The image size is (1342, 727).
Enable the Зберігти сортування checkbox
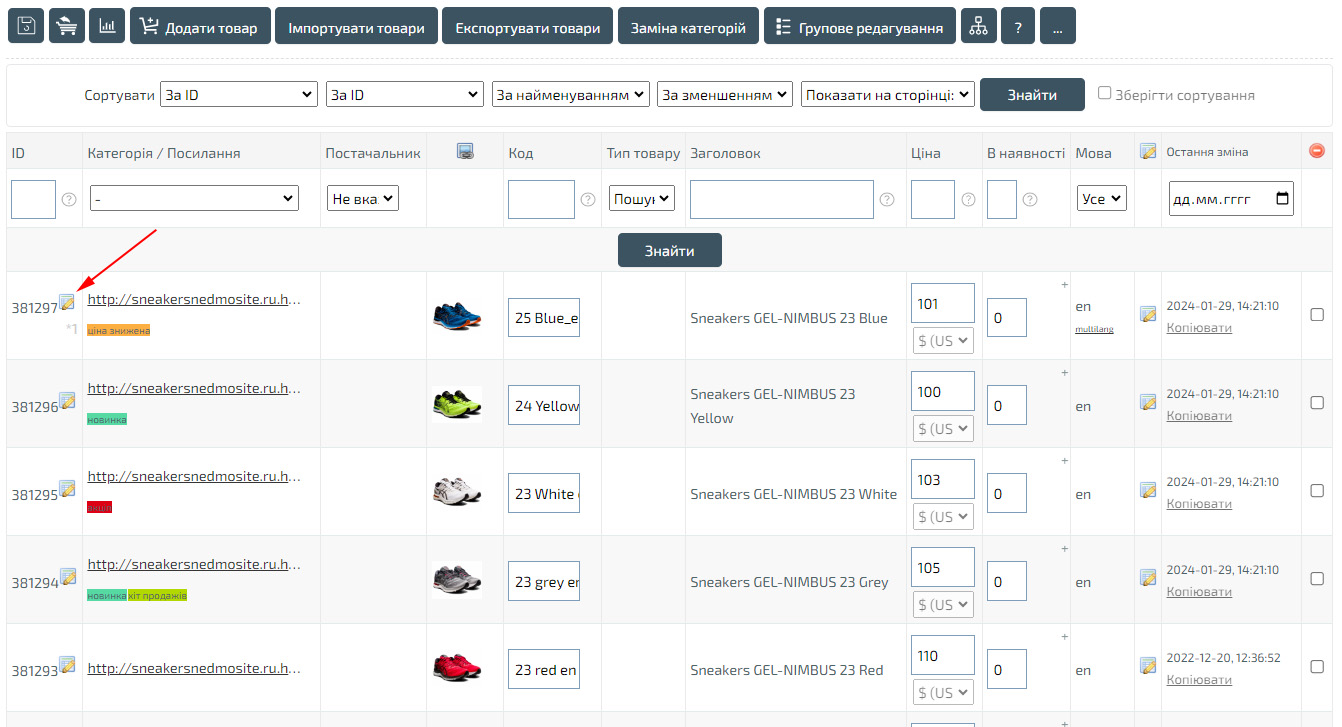1105,93
